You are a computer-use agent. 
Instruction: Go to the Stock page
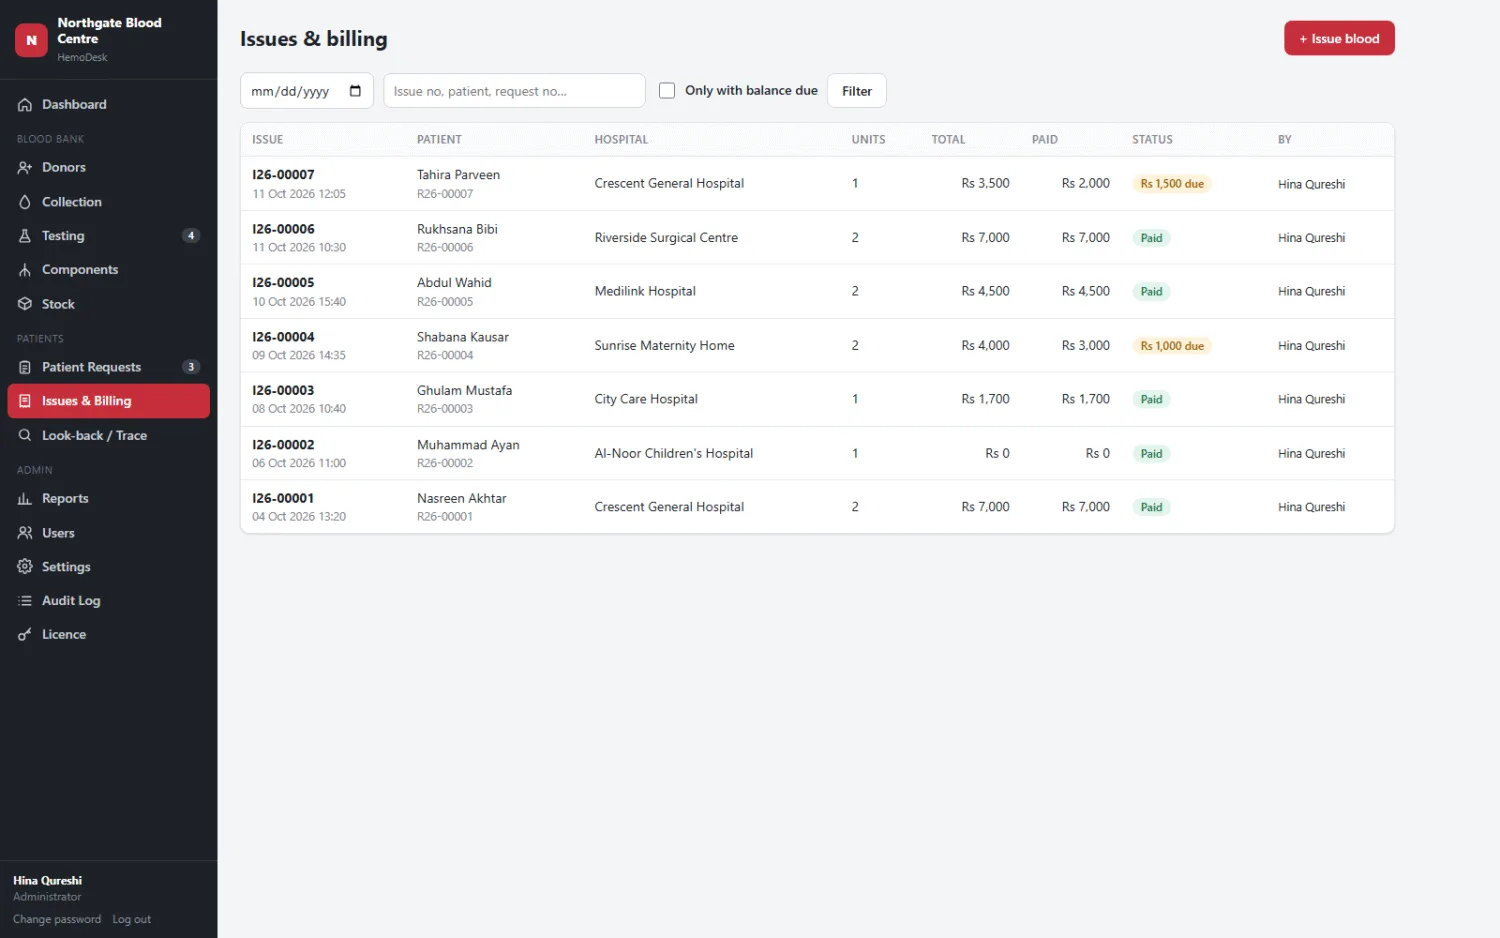point(108,304)
